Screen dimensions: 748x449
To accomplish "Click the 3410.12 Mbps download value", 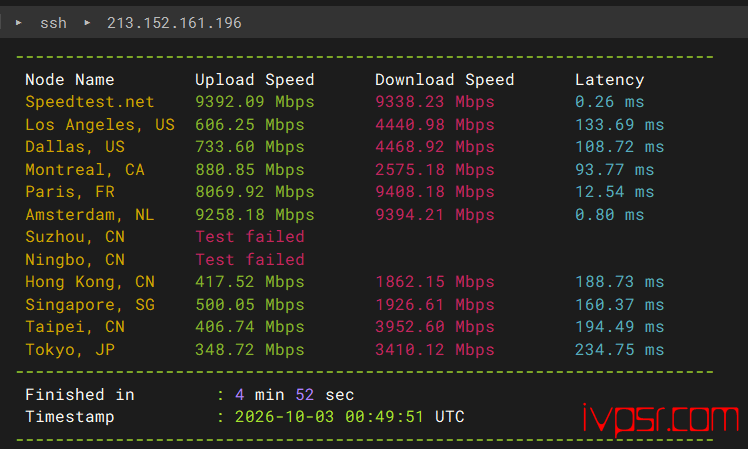I will tap(435, 350).
